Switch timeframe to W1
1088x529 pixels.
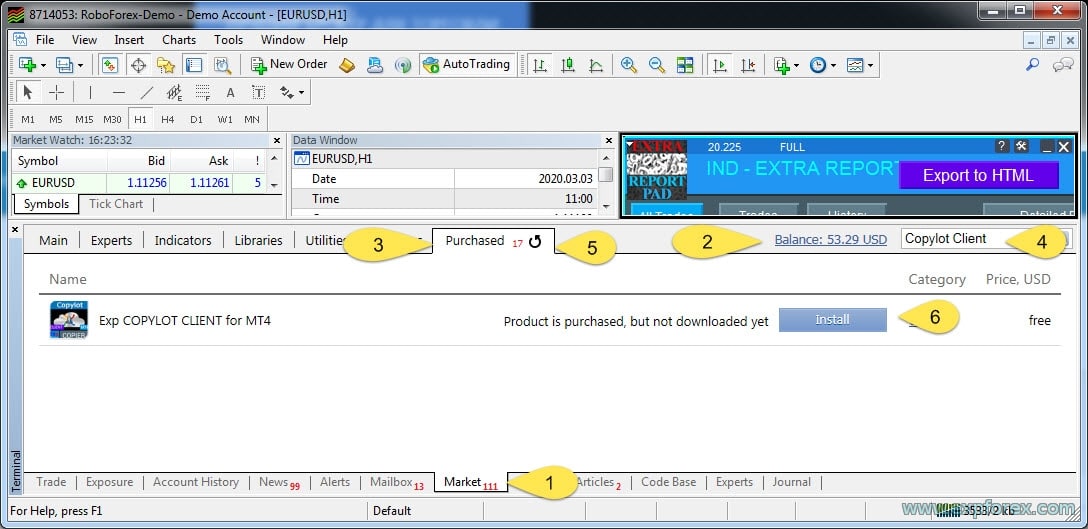(225, 119)
